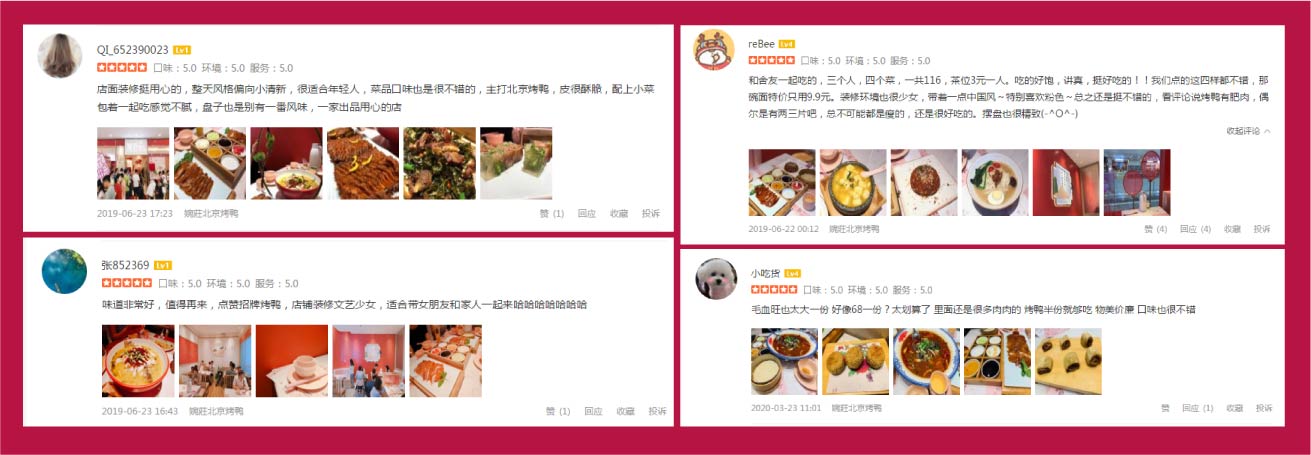Image resolution: width=1311 pixels, height=455 pixels.
Task: Like QI_652390023's review via 赞 (1)
Action: pos(552,213)
